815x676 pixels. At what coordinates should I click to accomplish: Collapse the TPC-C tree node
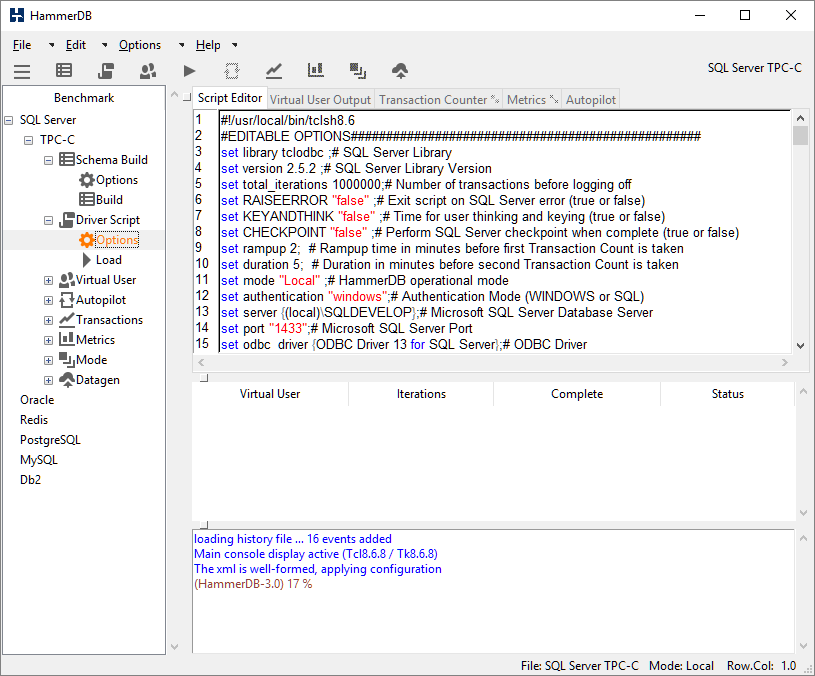pos(29,140)
